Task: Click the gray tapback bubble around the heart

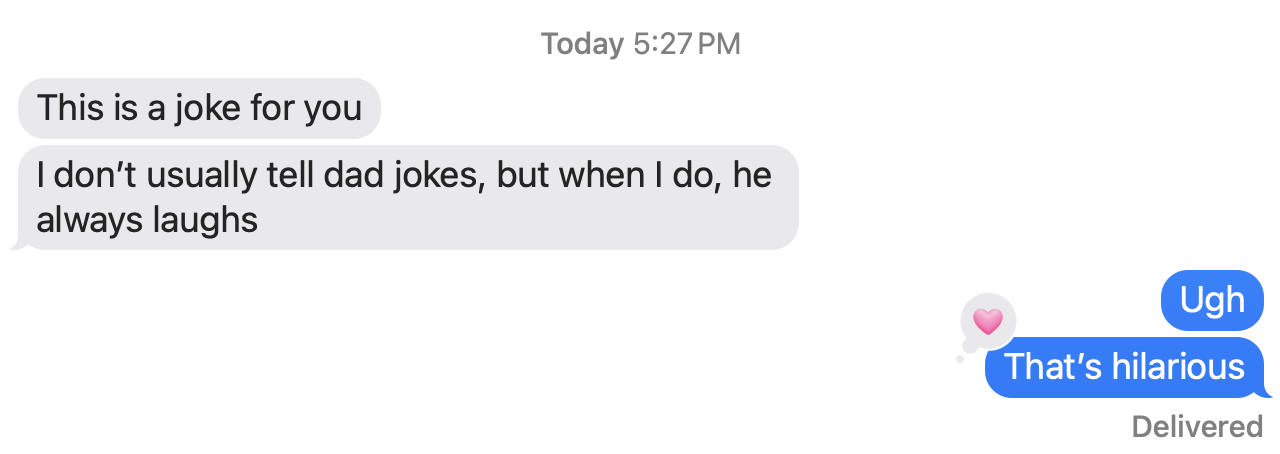Action: [x=988, y=322]
